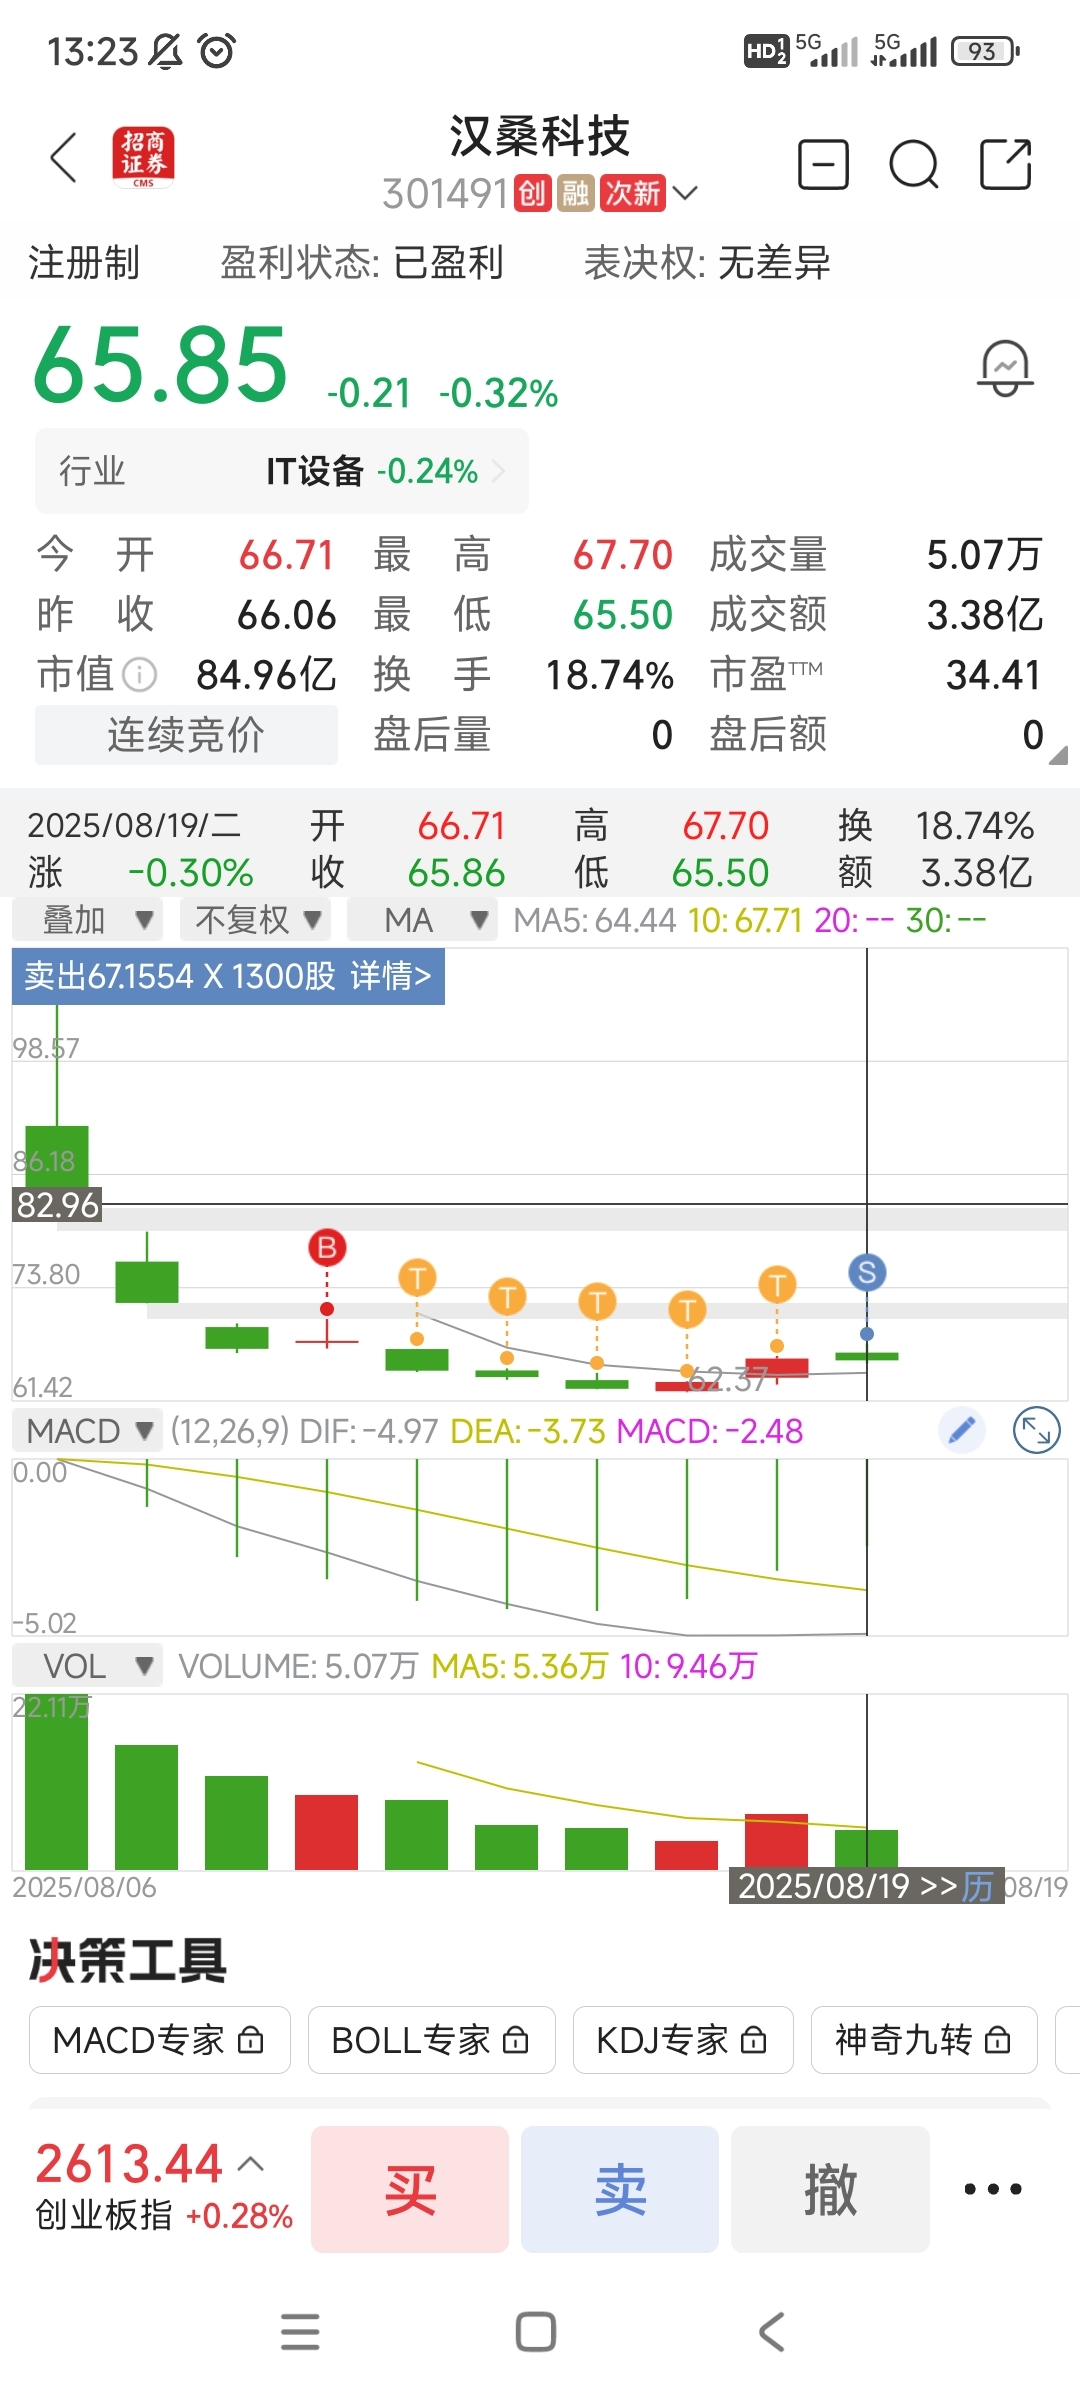Open the 叠加 overlay dropdown

87,919
